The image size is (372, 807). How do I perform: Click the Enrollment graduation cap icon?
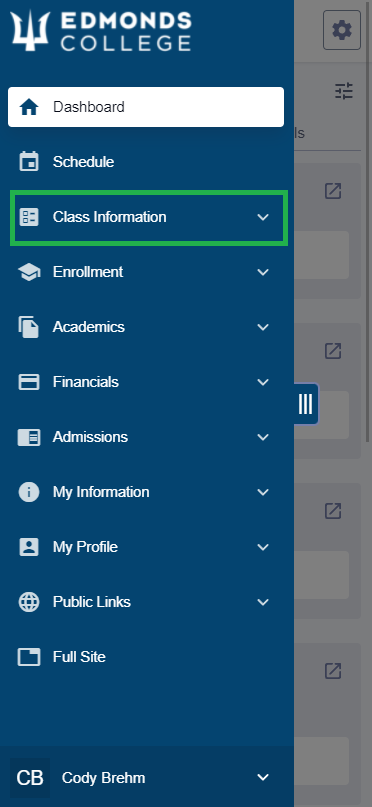[x=29, y=272]
